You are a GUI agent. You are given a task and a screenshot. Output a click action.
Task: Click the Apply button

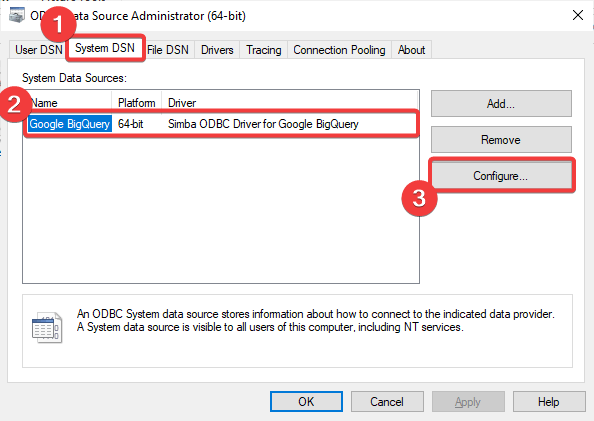tap(468, 401)
